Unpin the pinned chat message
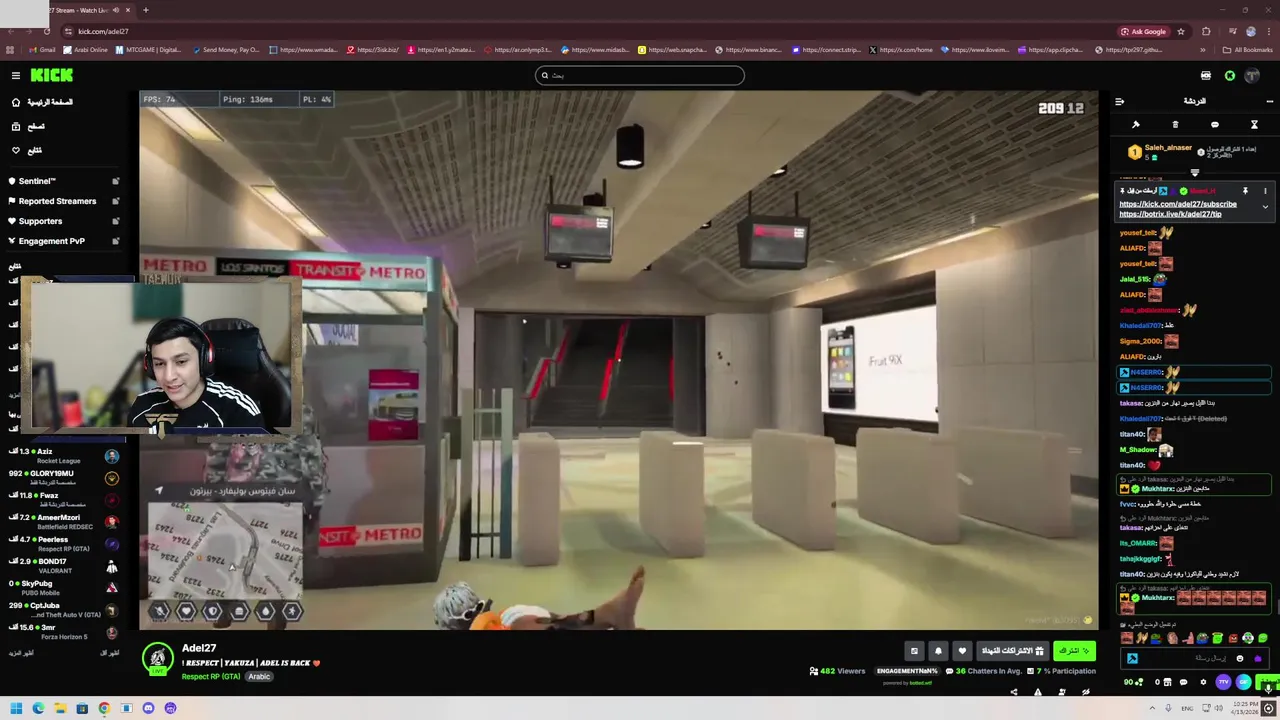This screenshot has height=720, width=1280. pos(1245,191)
